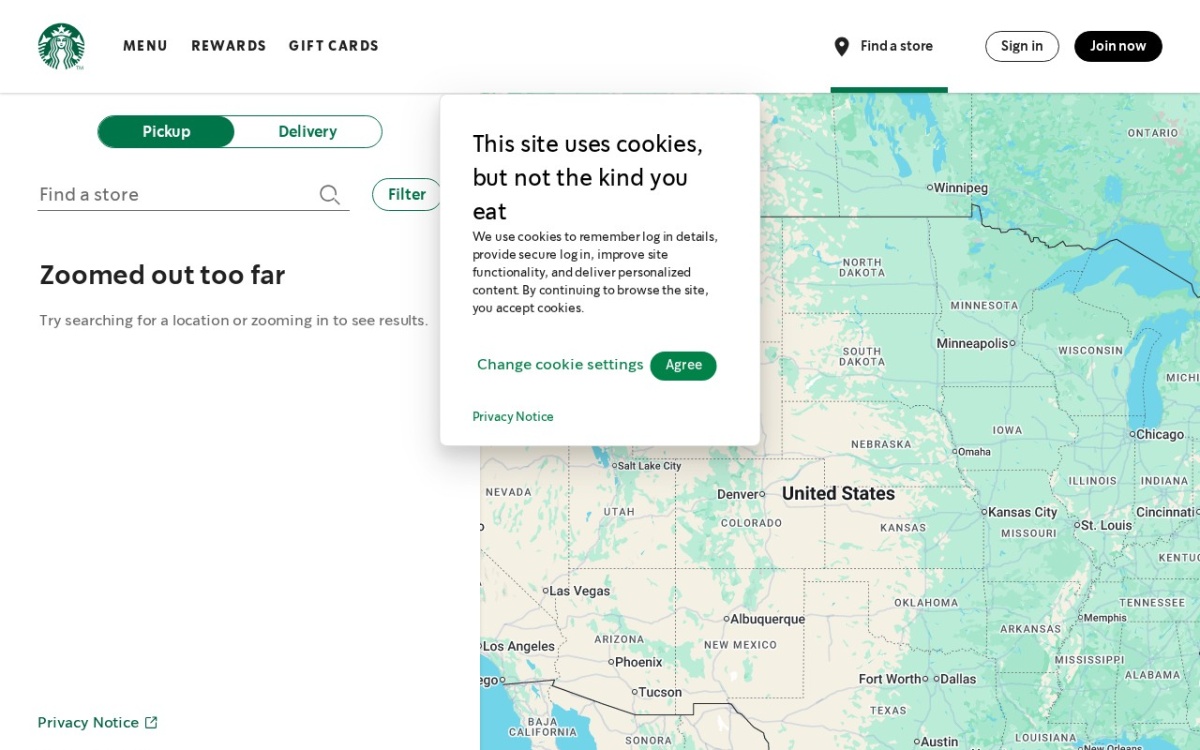Switch to the Delivery option
This screenshot has width=1200, height=750.
[x=307, y=131]
